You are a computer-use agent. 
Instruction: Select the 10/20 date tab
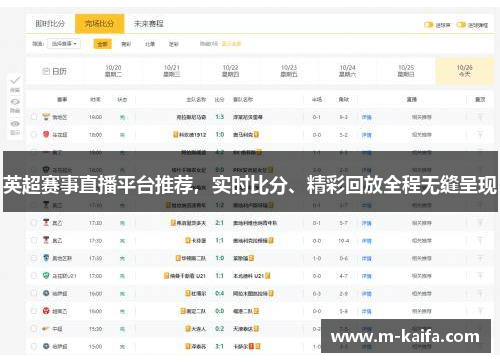pos(113,71)
